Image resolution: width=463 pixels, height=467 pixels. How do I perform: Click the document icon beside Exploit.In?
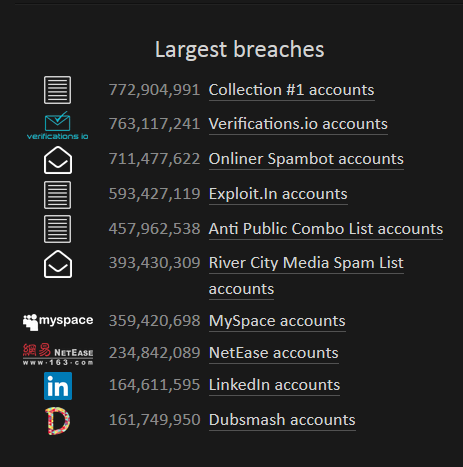pos(57,195)
